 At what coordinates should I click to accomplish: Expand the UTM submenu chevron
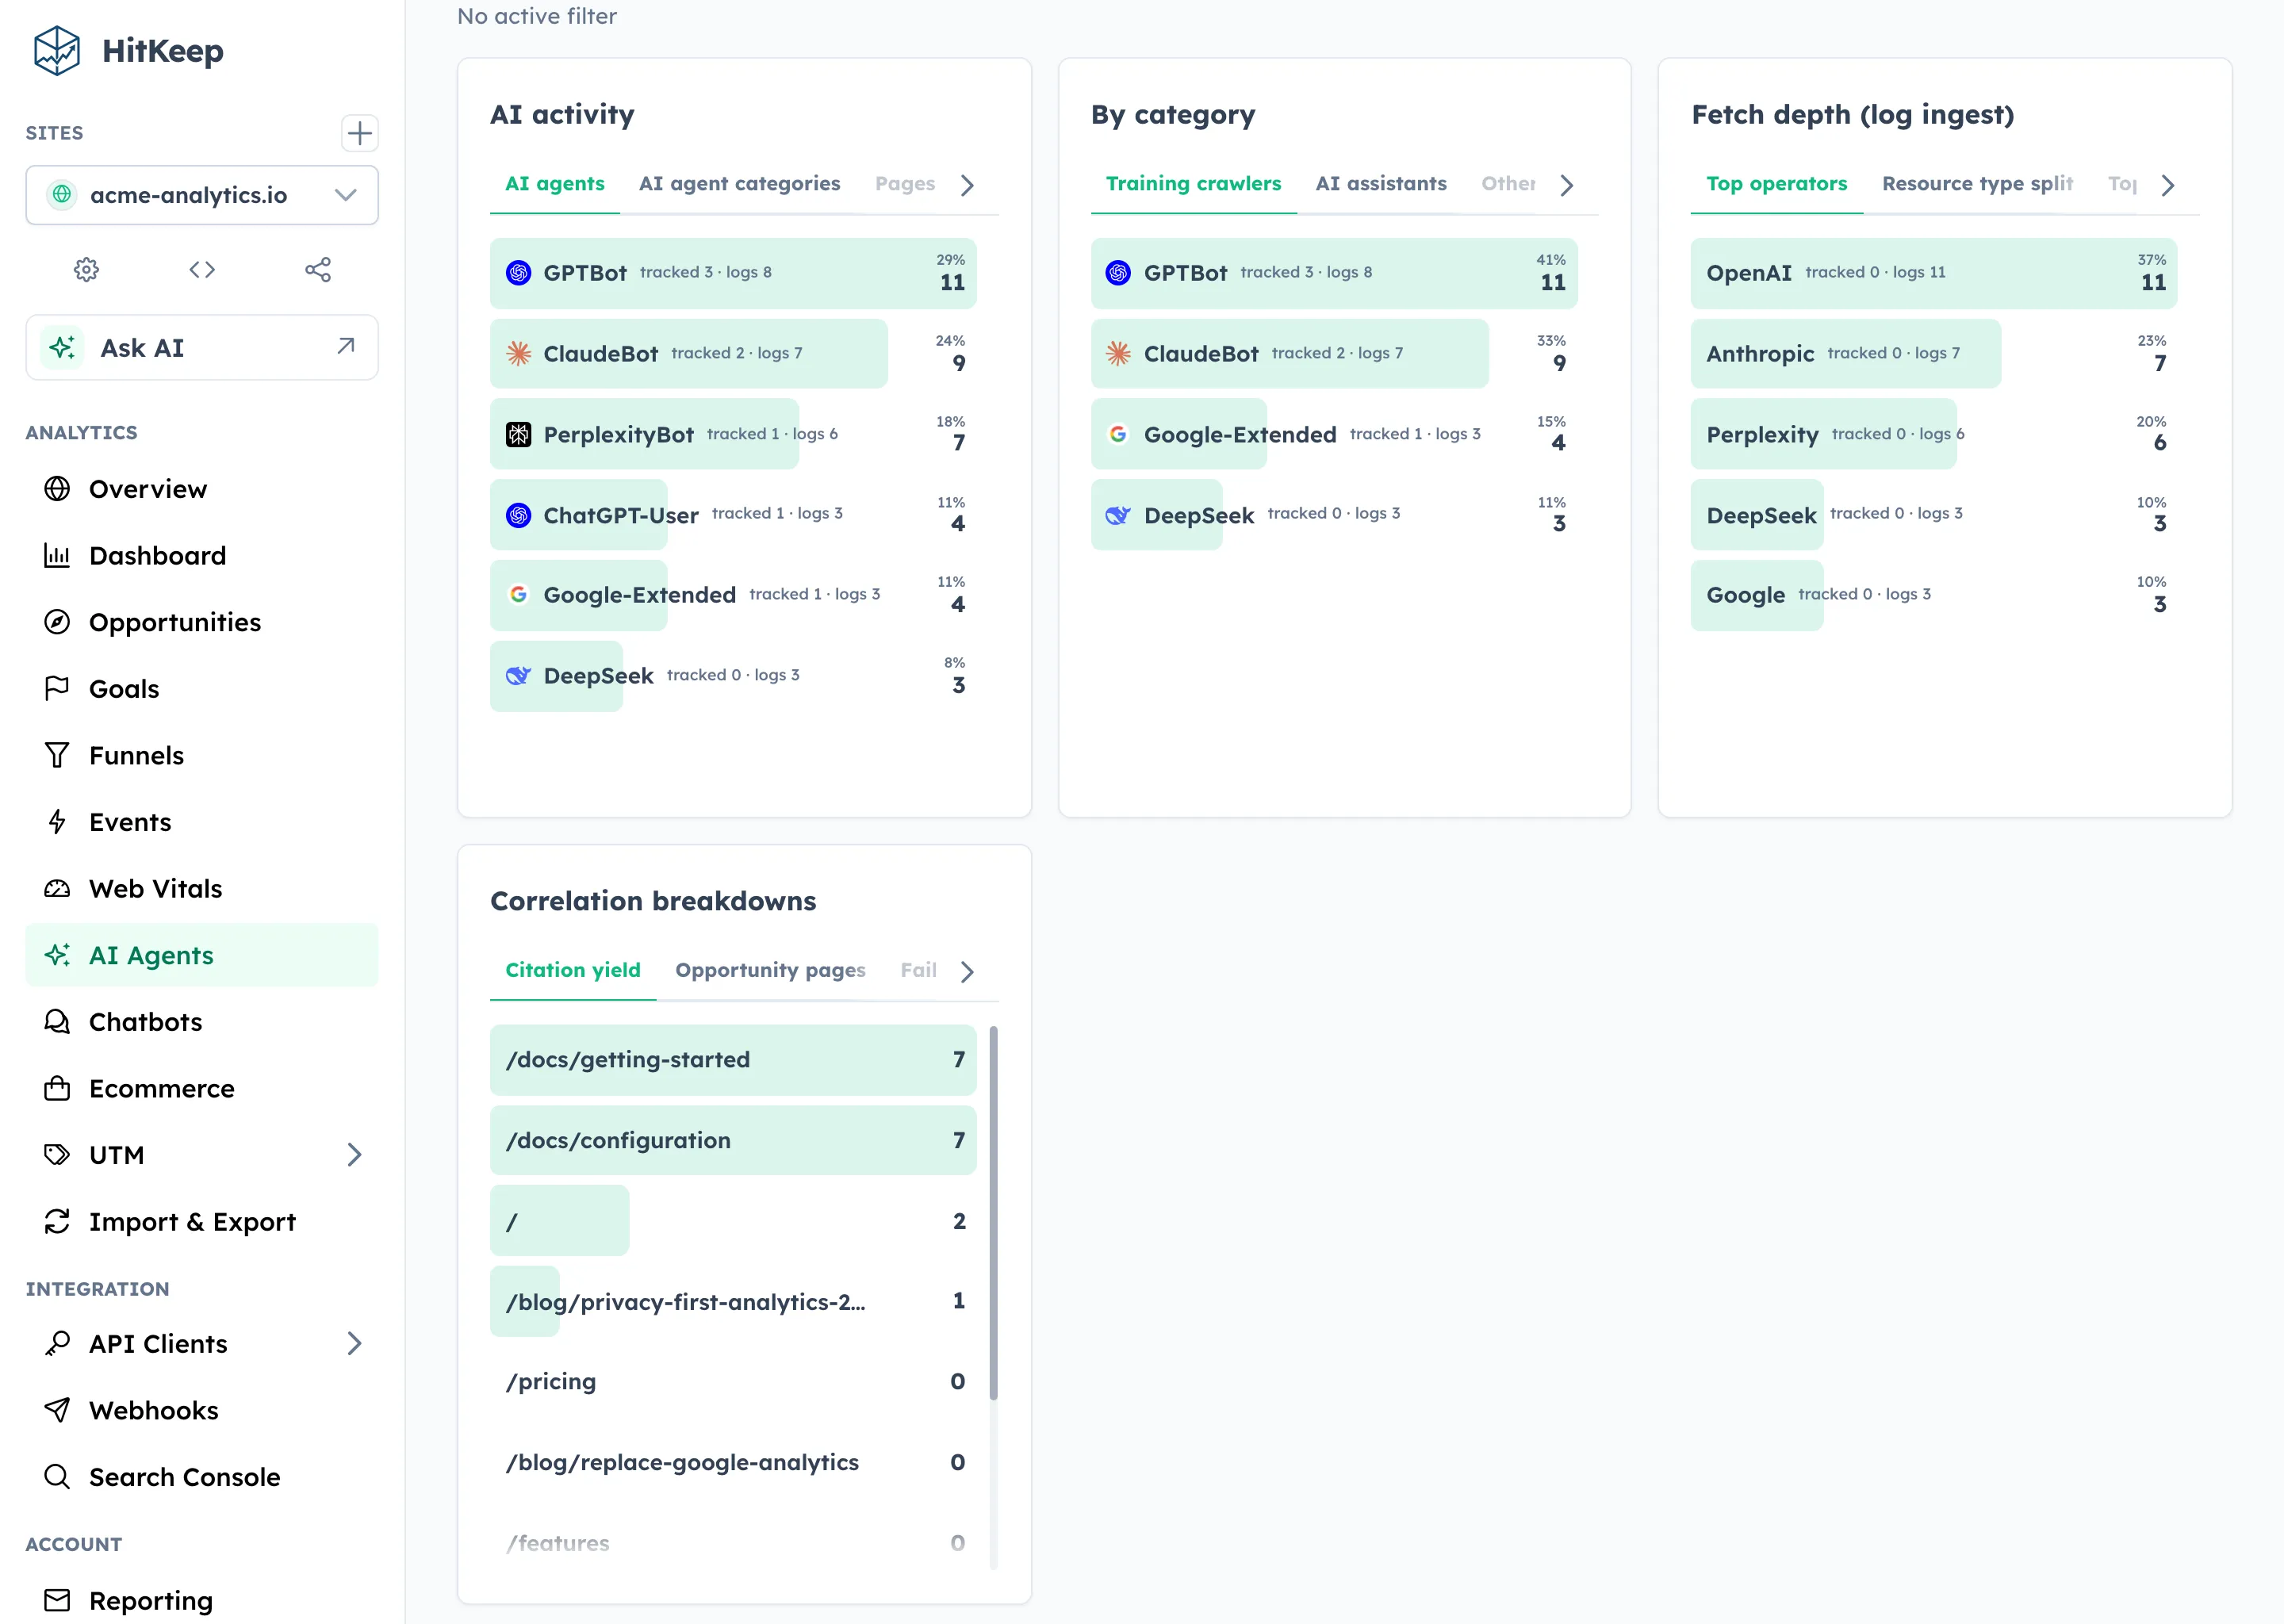click(354, 1155)
